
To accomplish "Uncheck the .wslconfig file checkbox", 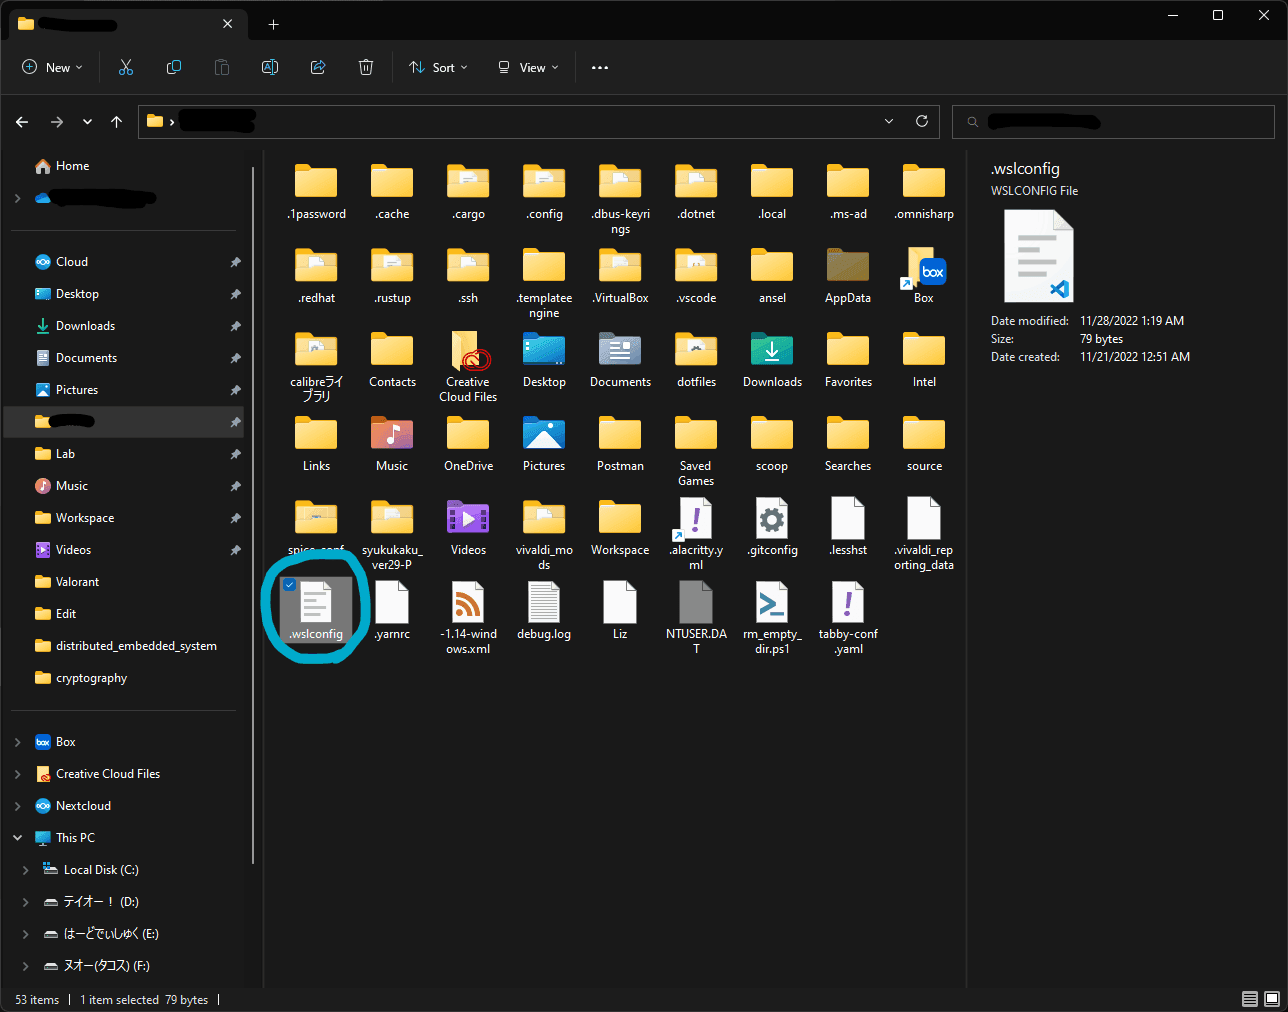I will [x=290, y=585].
